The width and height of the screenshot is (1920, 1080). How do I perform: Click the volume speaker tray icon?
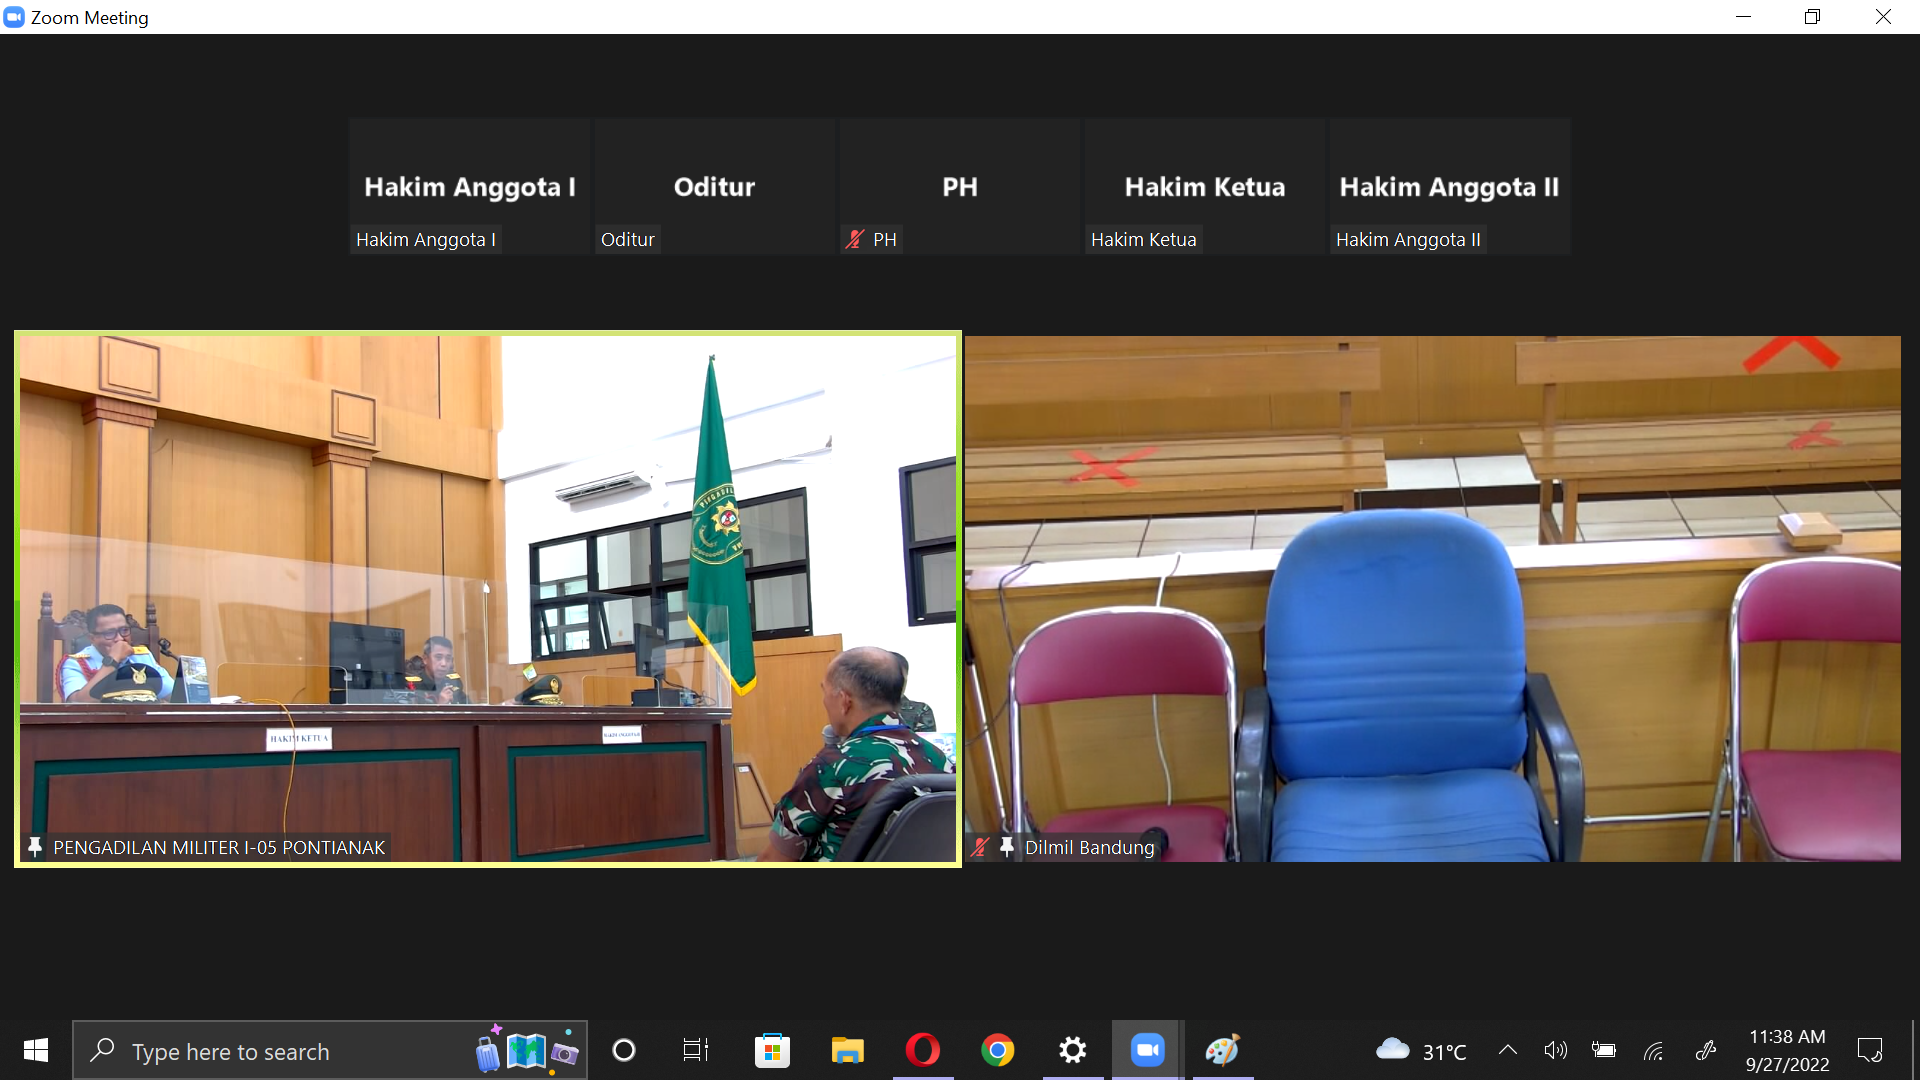click(1555, 1050)
